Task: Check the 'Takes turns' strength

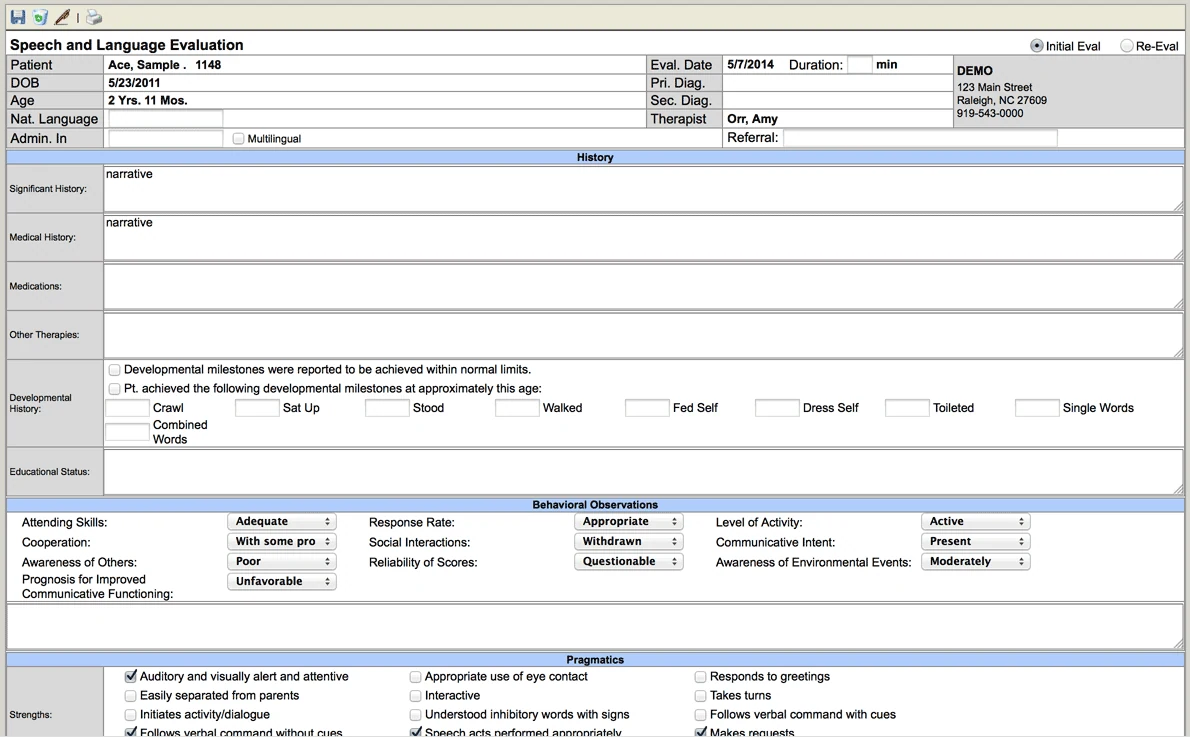Action: tap(700, 695)
